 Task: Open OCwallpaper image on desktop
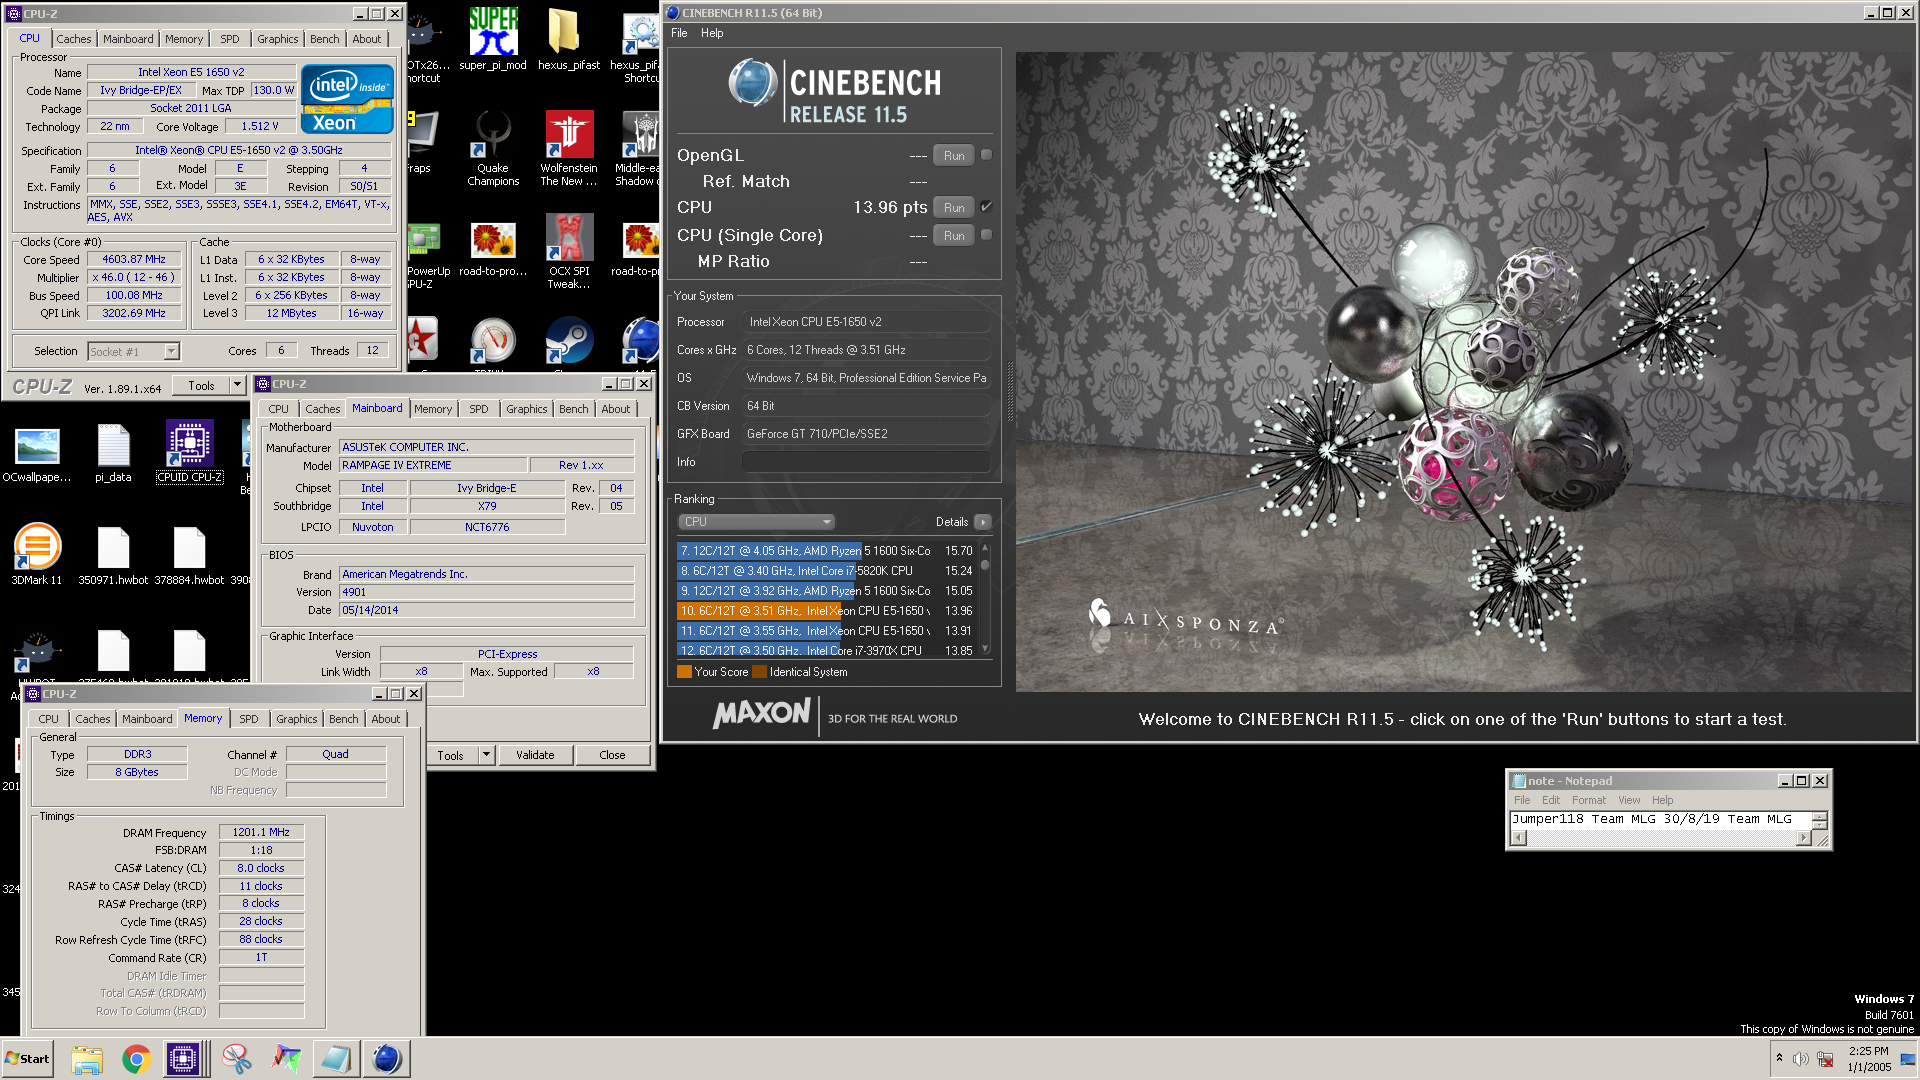point(37,454)
